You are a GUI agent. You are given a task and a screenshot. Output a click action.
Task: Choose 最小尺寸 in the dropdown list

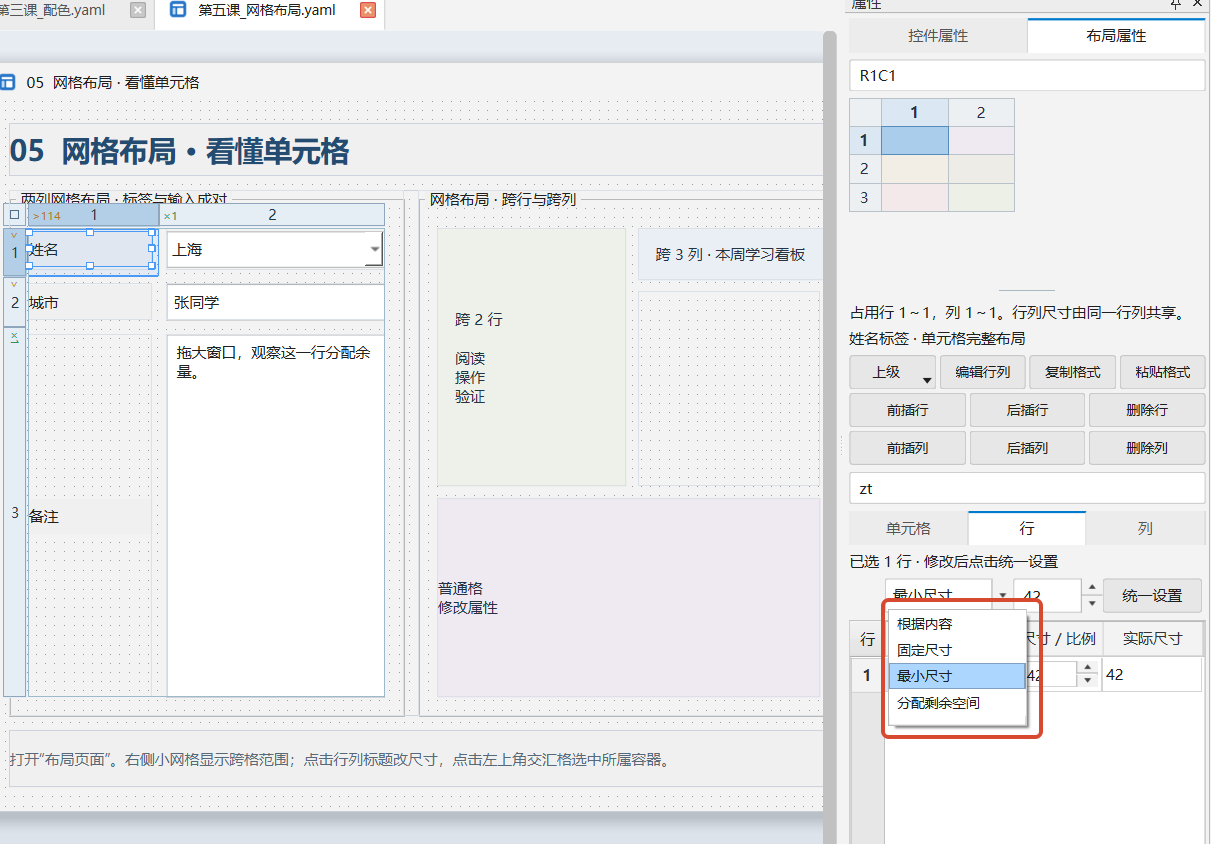click(x=957, y=676)
